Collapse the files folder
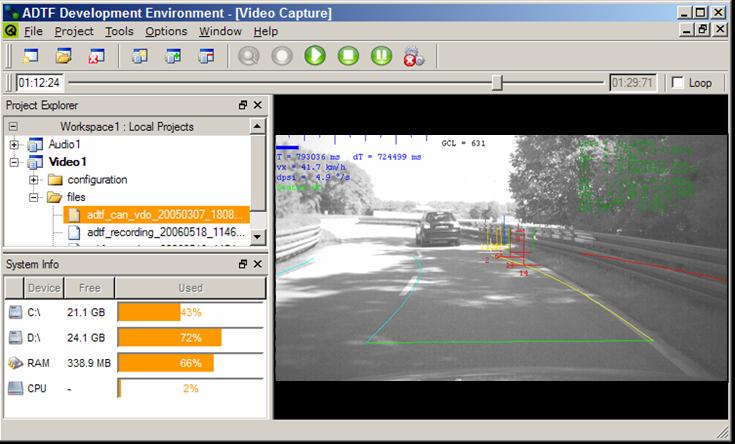This screenshot has height=444, width=735. click(33, 197)
